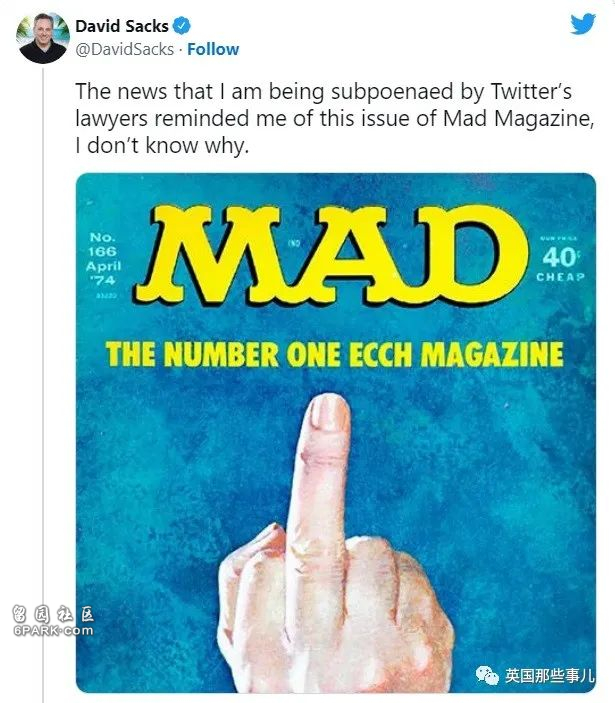This screenshot has height=703, width=615.
Task: Open David Sacks' profile avatar photo
Action: [43, 38]
